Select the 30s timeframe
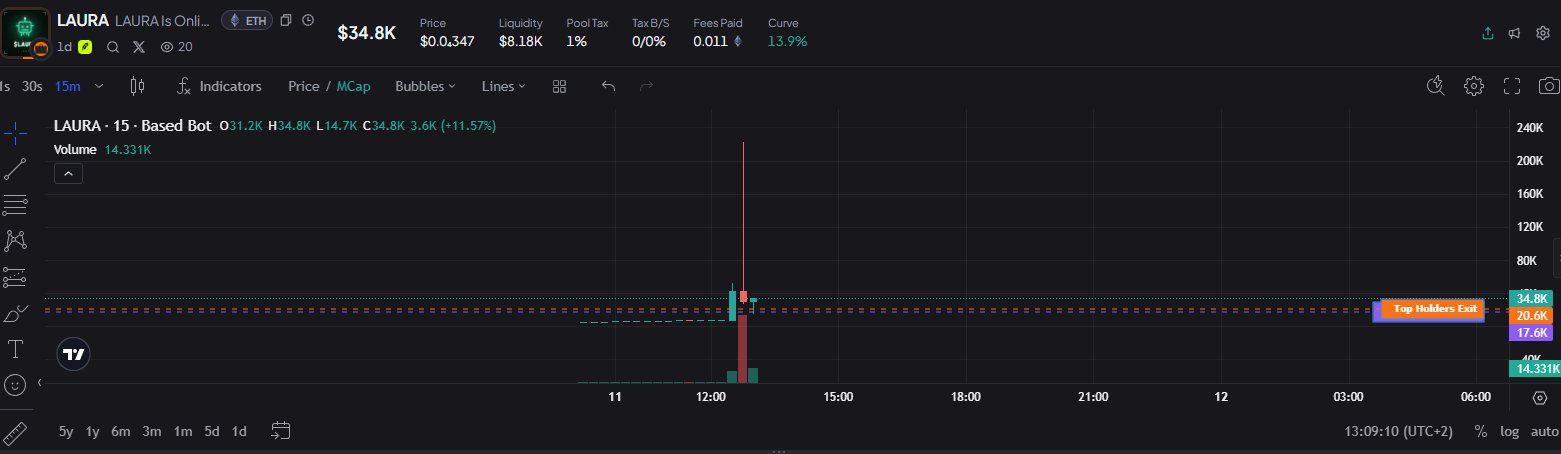Screen dimensions: 1561x454 coord(32,86)
